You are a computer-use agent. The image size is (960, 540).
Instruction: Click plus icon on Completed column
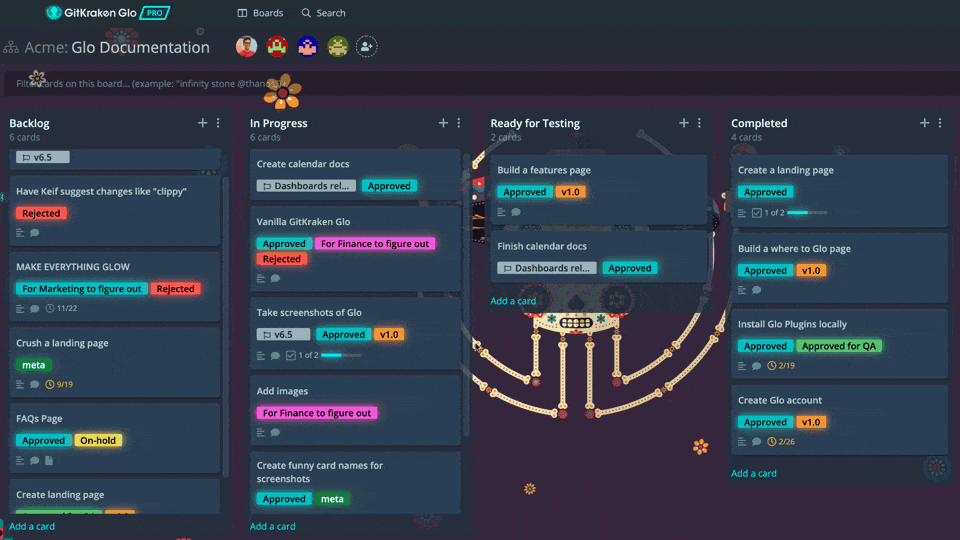click(x=924, y=123)
